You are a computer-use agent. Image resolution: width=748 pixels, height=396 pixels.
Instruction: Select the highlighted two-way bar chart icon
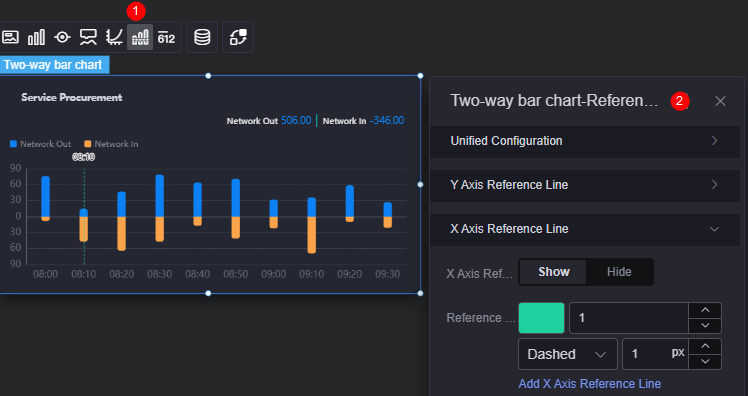[140, 37]
